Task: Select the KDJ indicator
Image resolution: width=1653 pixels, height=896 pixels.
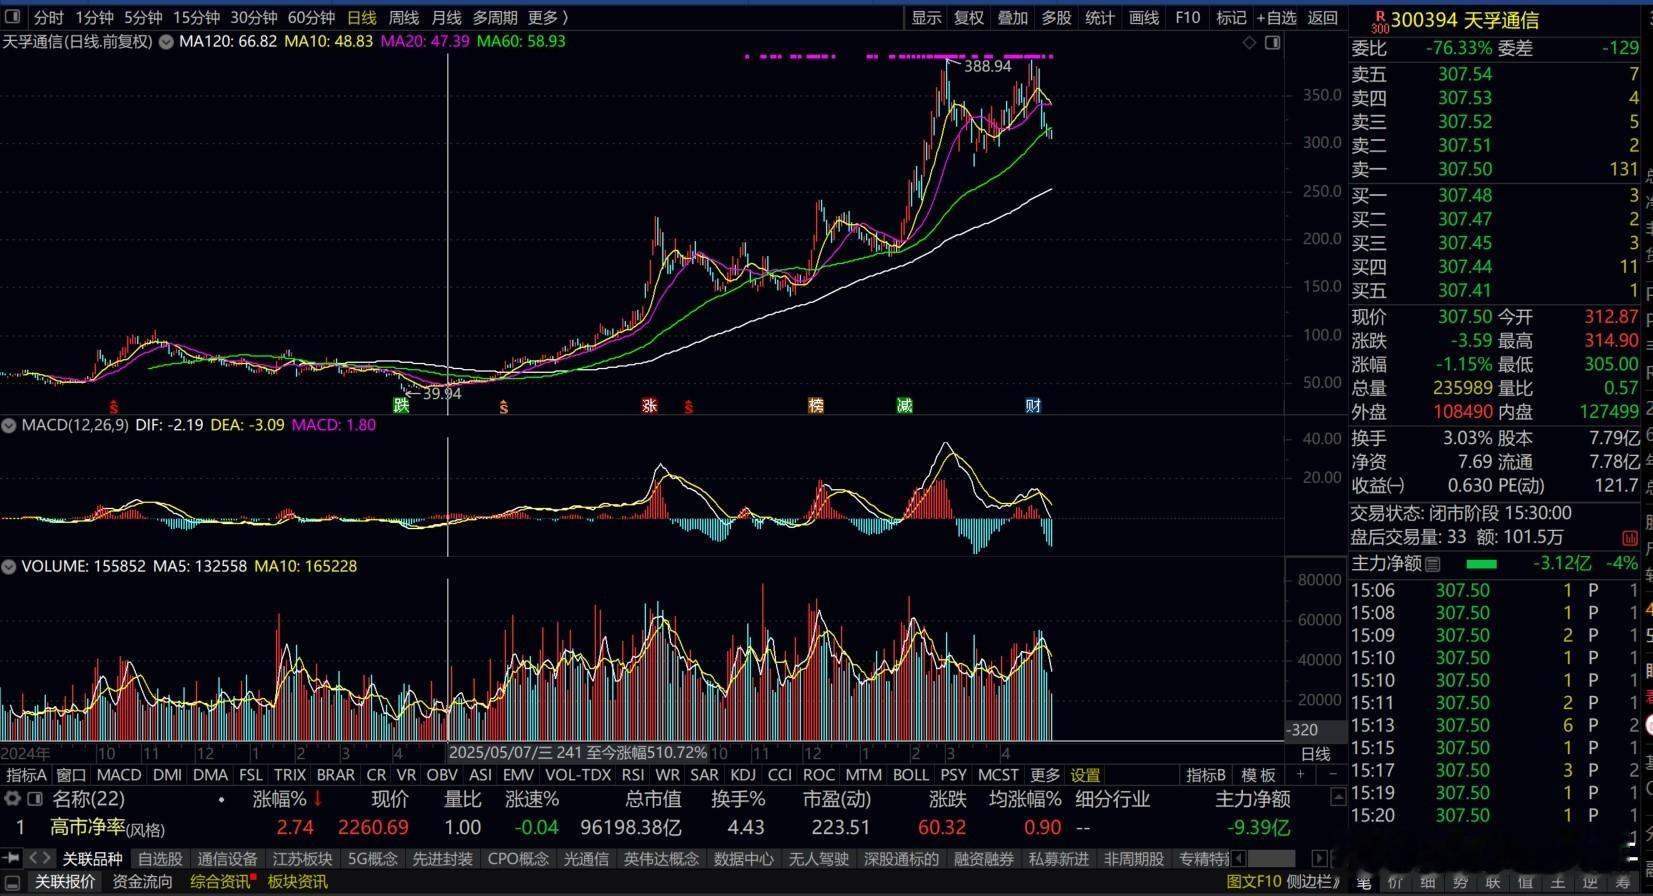Action: pyautogui.click(x=743, y=775)
